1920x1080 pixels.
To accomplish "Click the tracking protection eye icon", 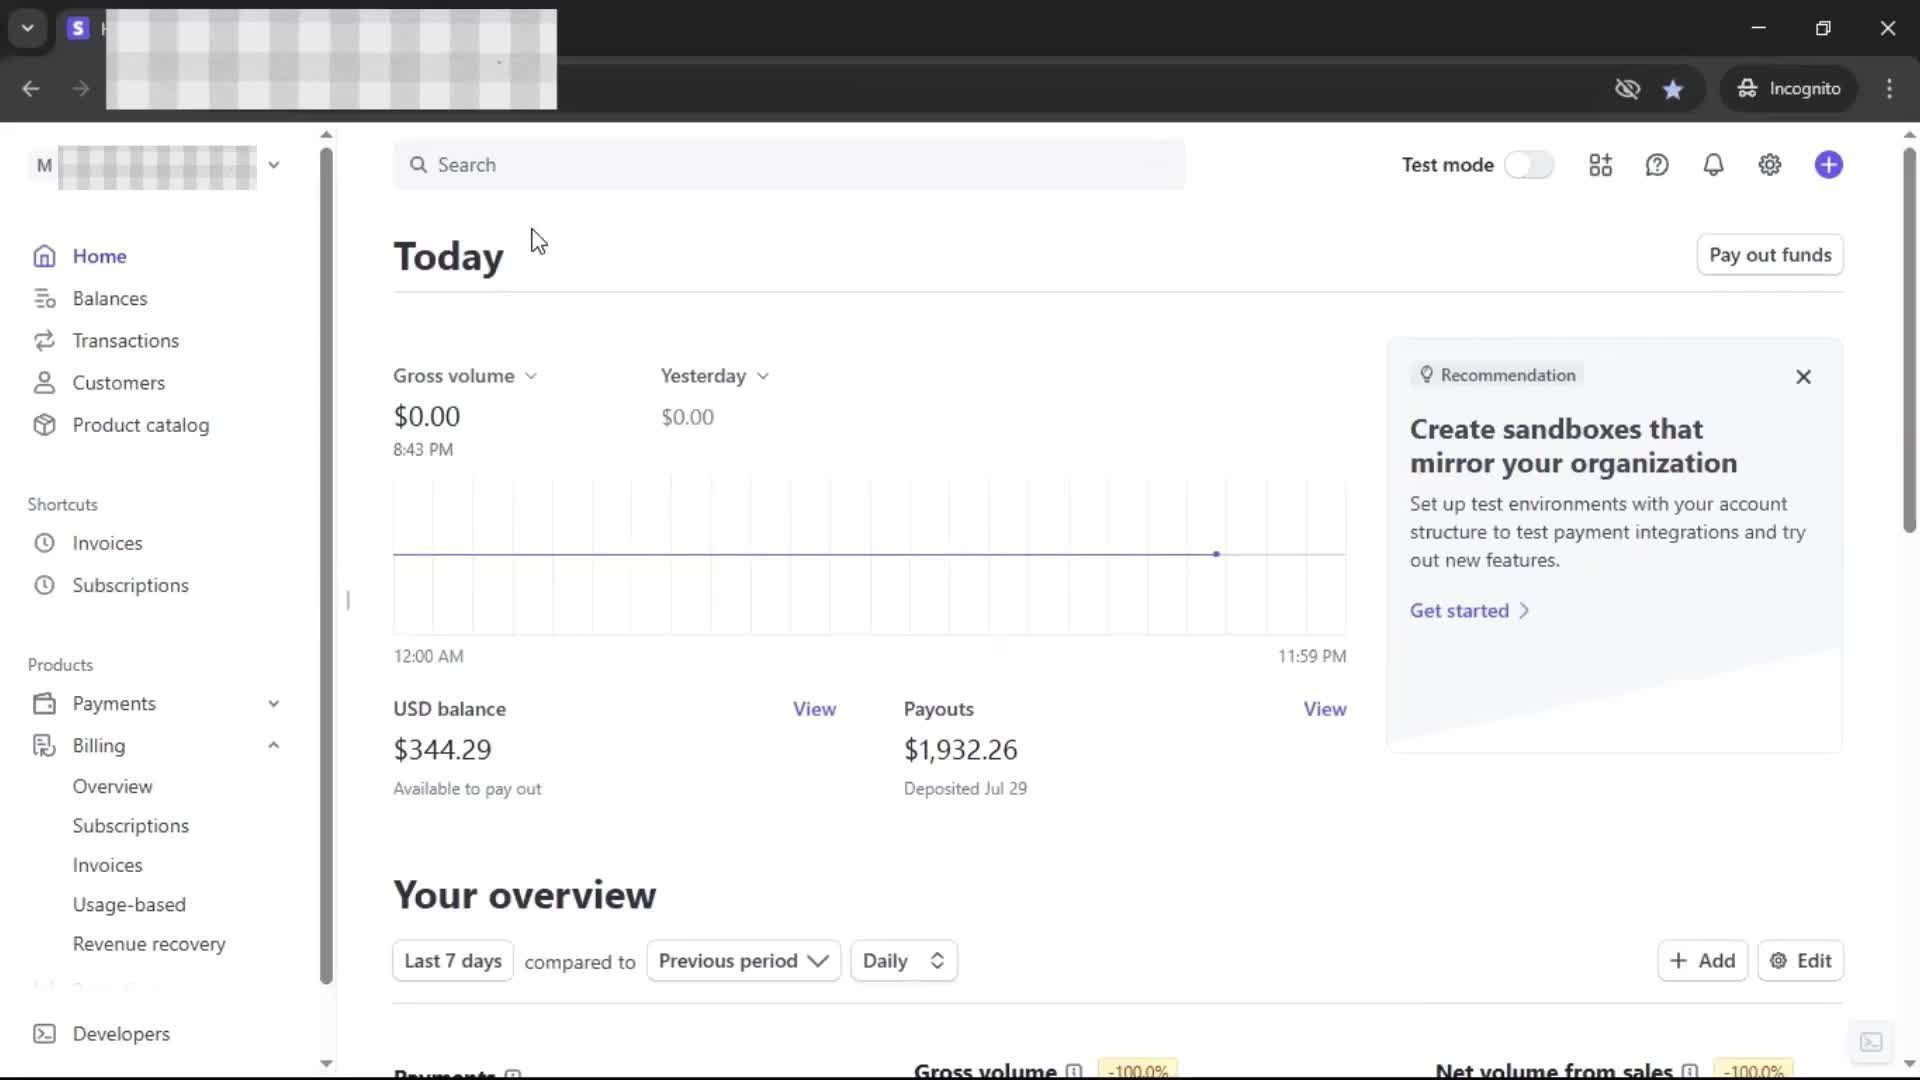I will (1627, 89).
